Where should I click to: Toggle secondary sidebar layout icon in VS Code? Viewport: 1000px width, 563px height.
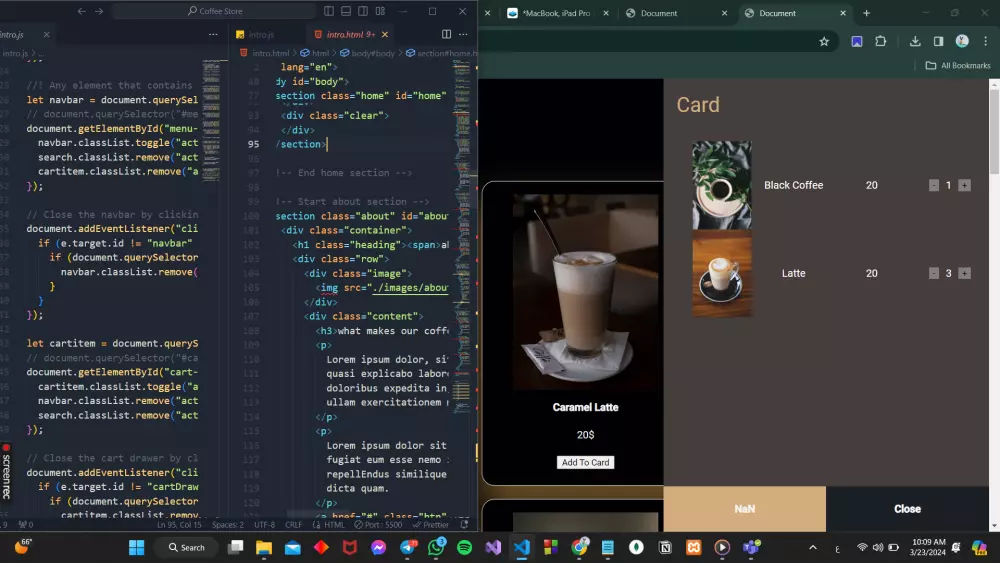pyautogui.click(x=363, y=11)
